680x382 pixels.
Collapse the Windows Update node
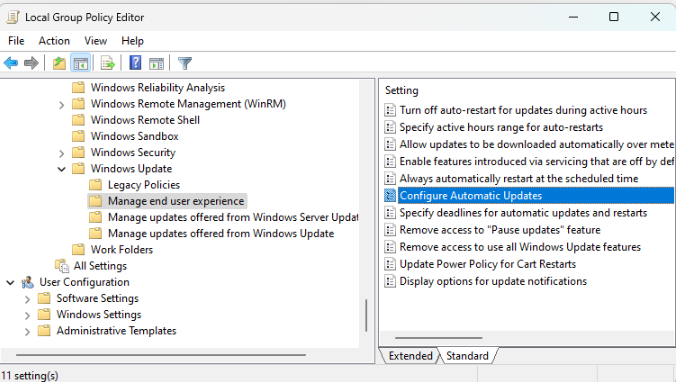click(x=62, y=169)
